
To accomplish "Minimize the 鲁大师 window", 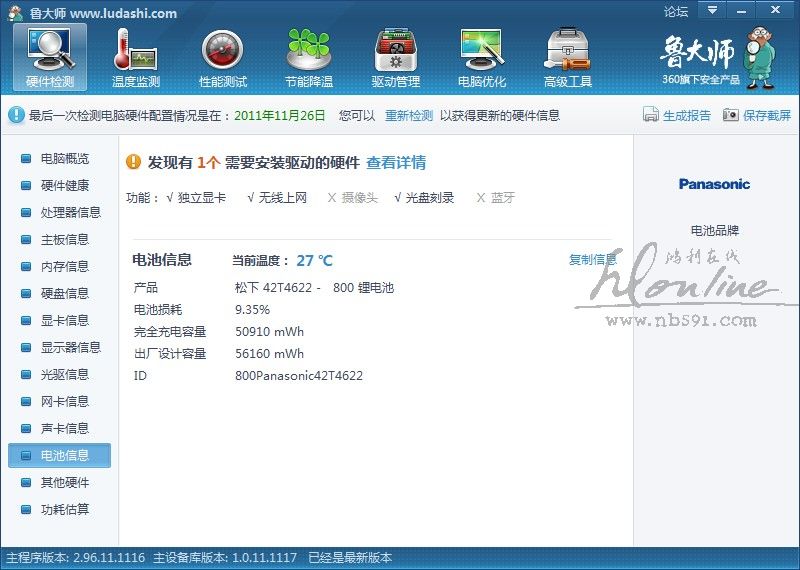I will 741,10.
